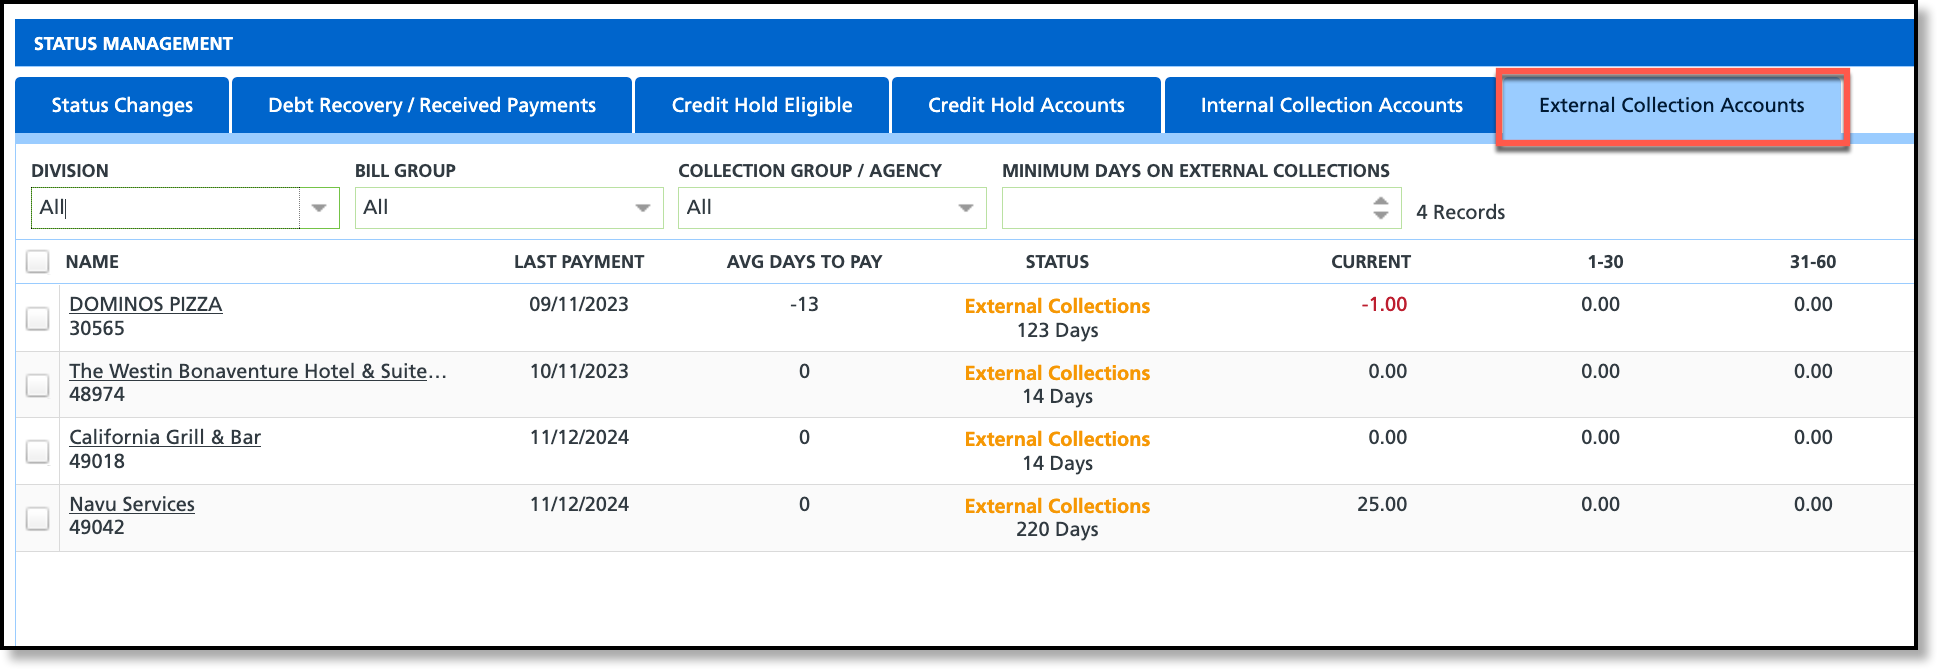Check the DOMINOS PIZZA row checkbox
1938x670 pixels.
(37, 318)
